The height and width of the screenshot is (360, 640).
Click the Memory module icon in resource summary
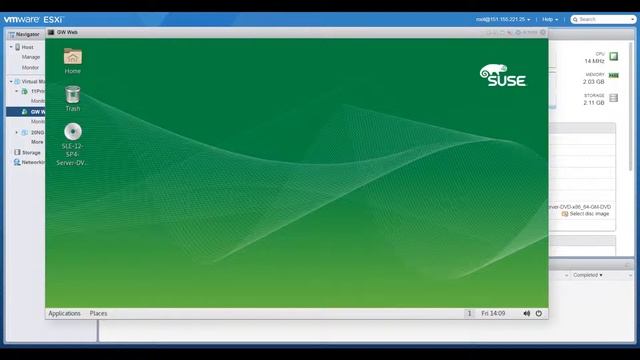point(613,76)
